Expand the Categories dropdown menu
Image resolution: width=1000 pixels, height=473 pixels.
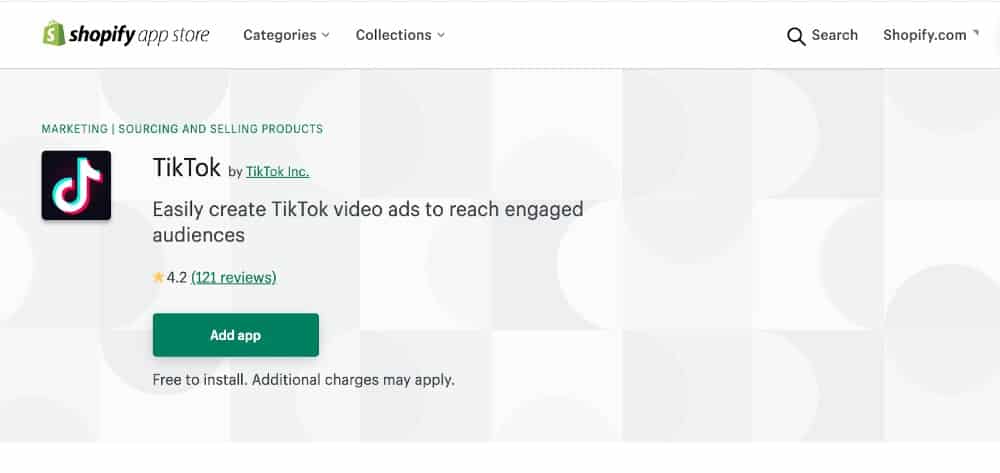pyautogui.click(x=286, y=35)
